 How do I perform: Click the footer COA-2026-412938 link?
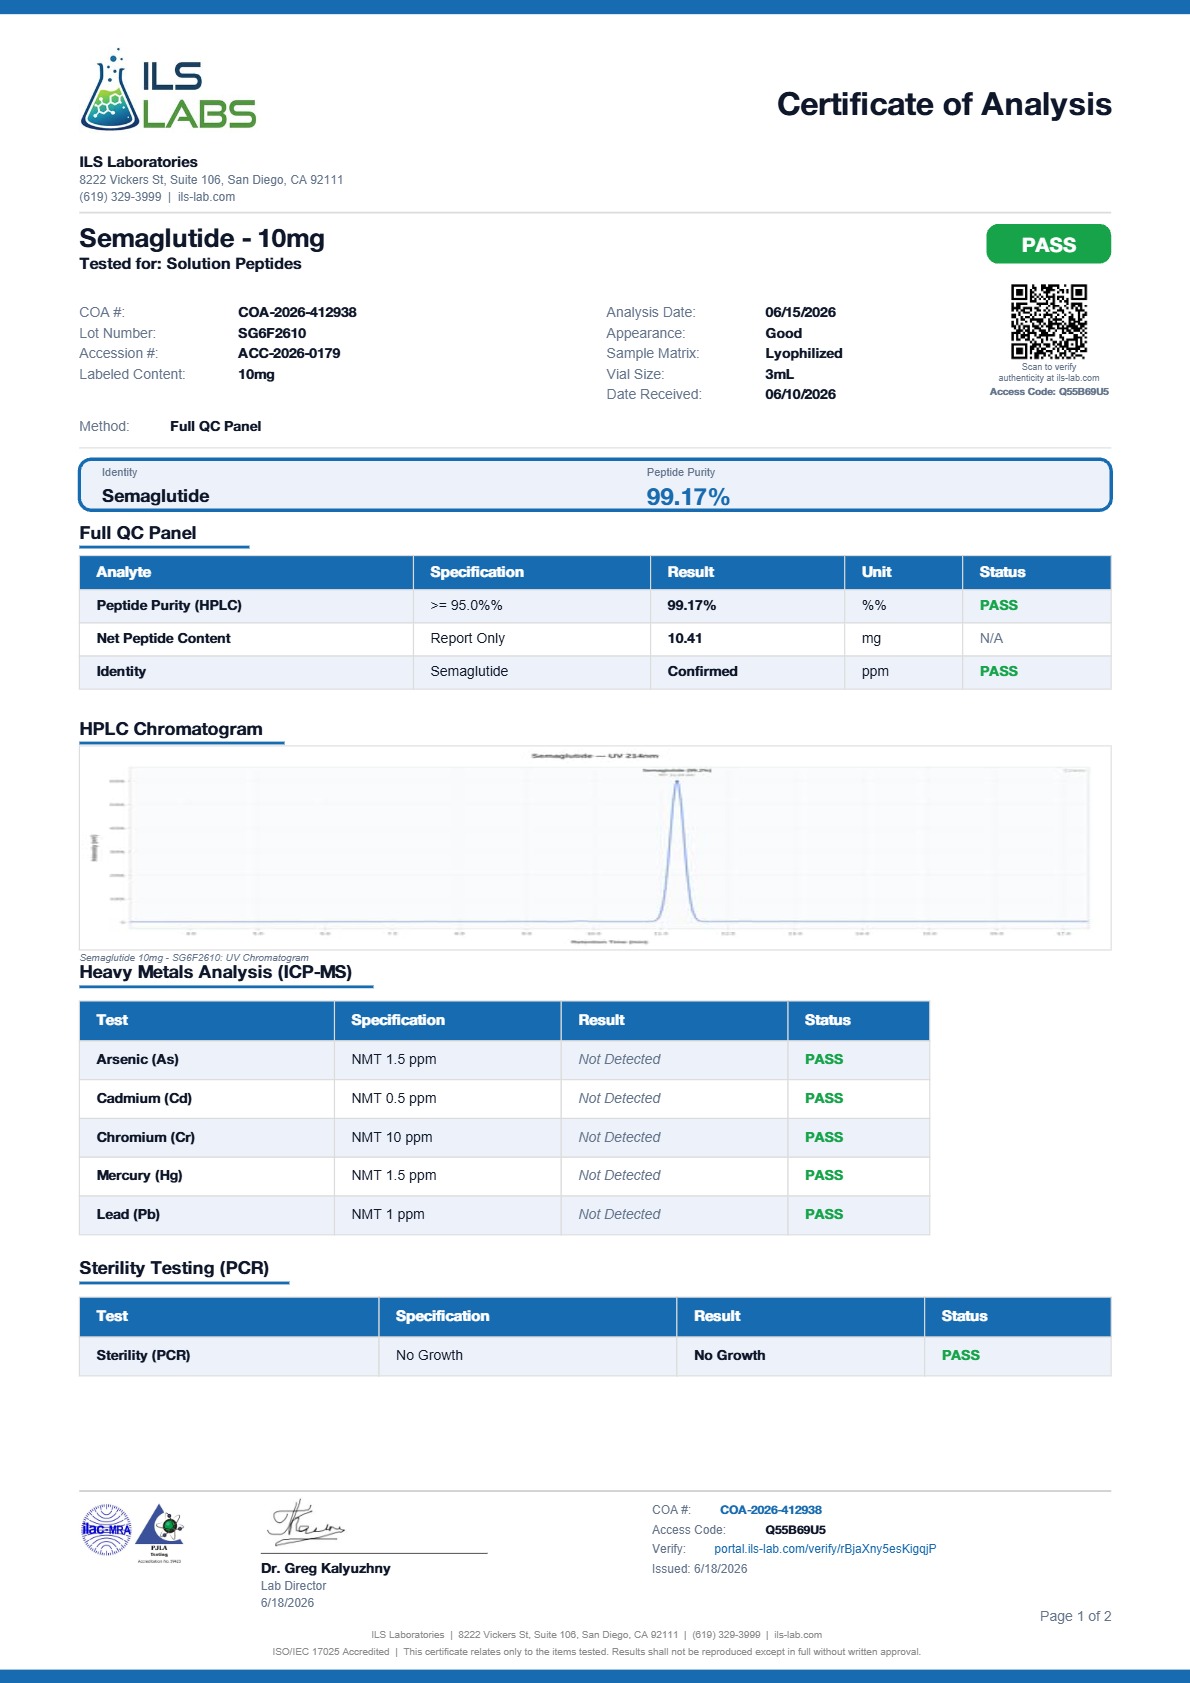coord(771,1510)
